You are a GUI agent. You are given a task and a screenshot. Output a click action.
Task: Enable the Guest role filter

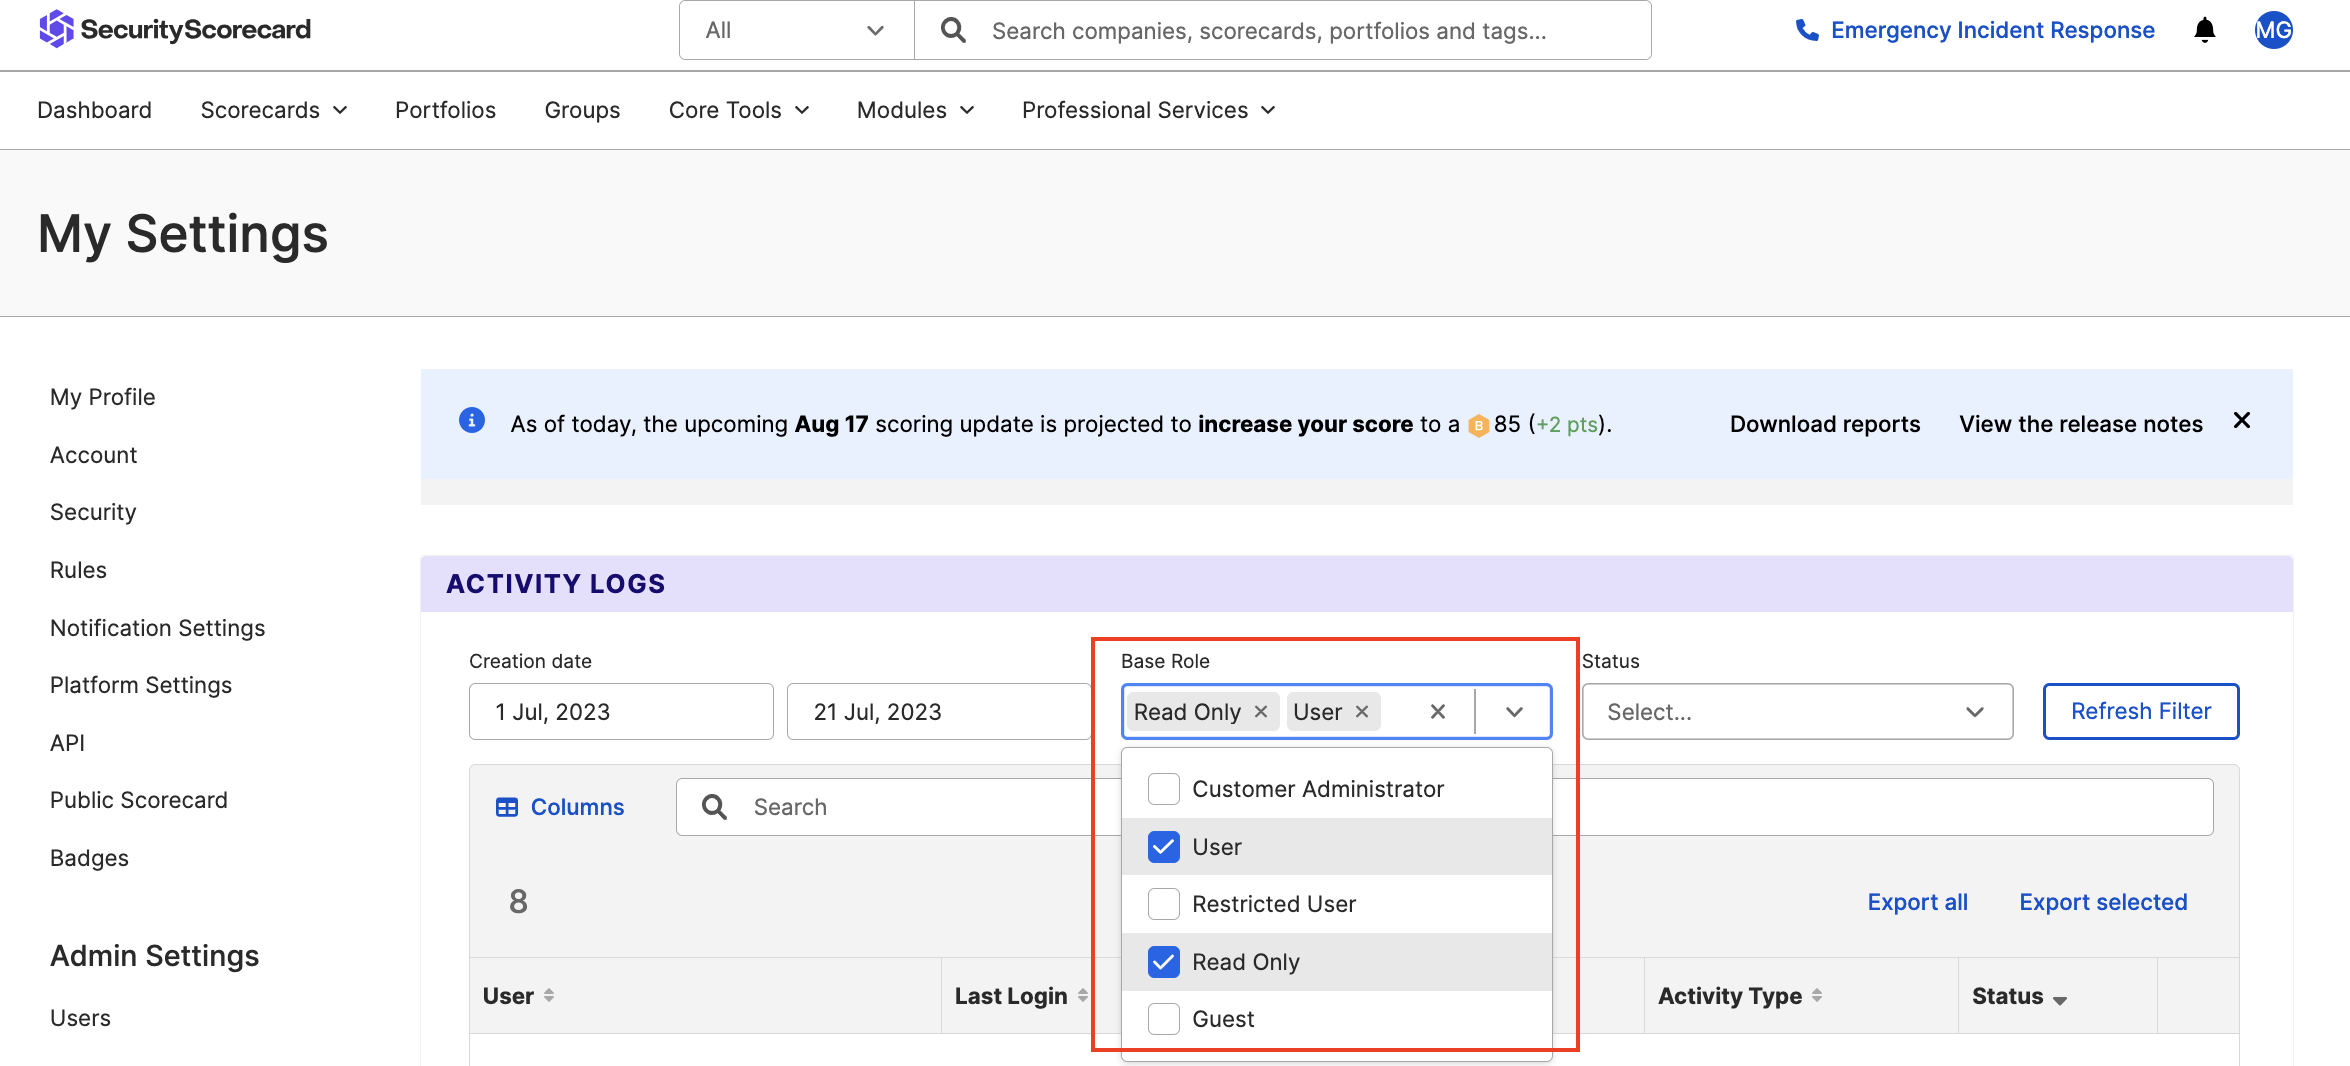[1163, 1018]
